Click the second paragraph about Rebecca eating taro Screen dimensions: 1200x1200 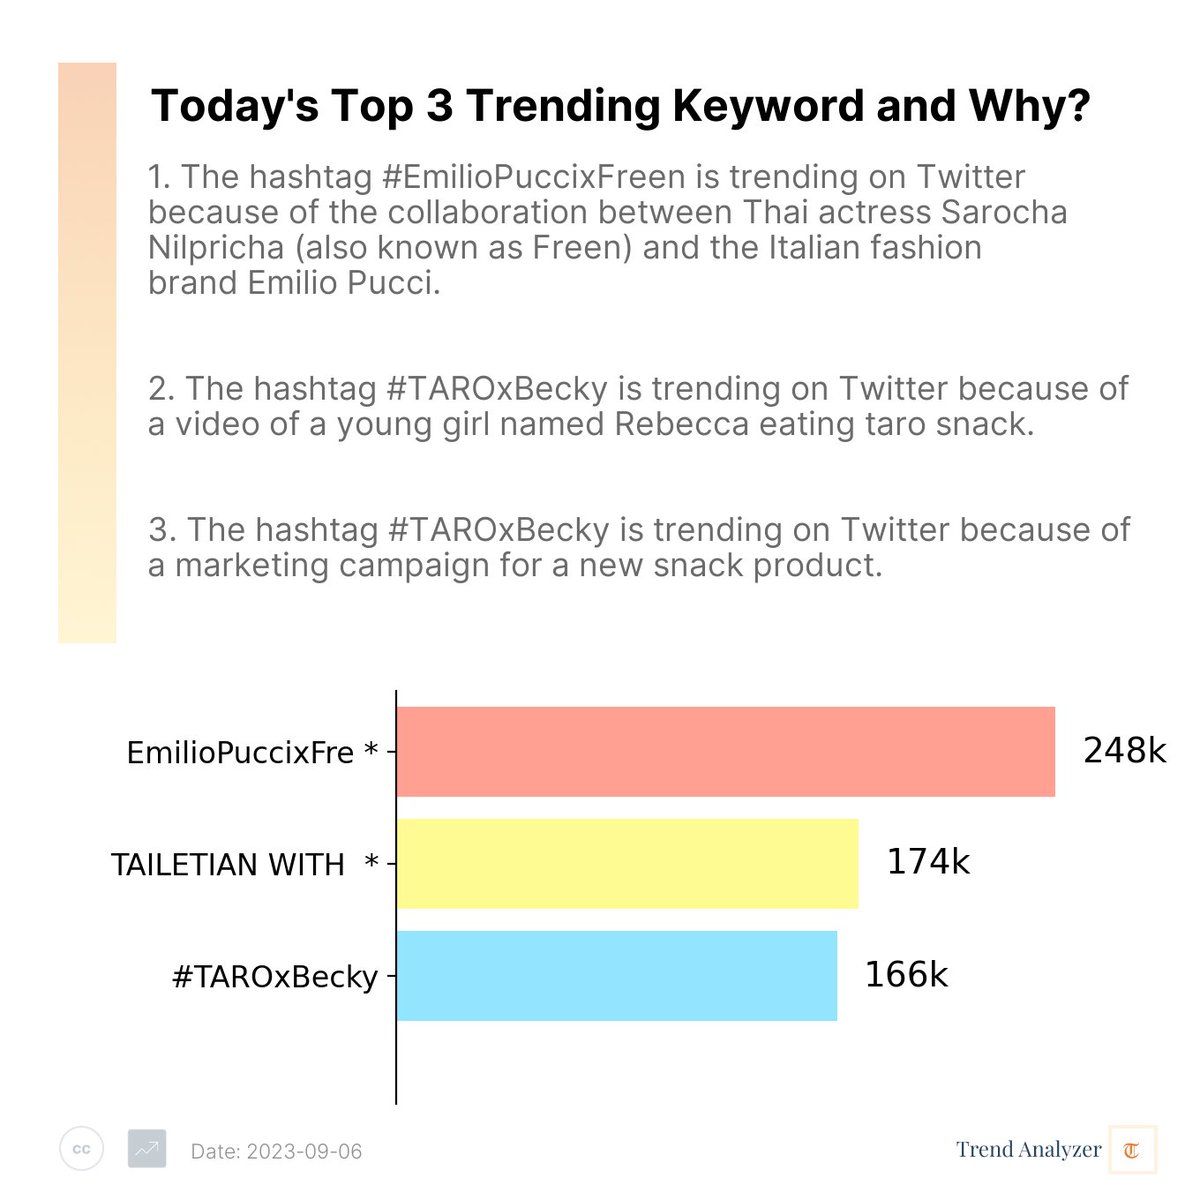pos(638,406)
